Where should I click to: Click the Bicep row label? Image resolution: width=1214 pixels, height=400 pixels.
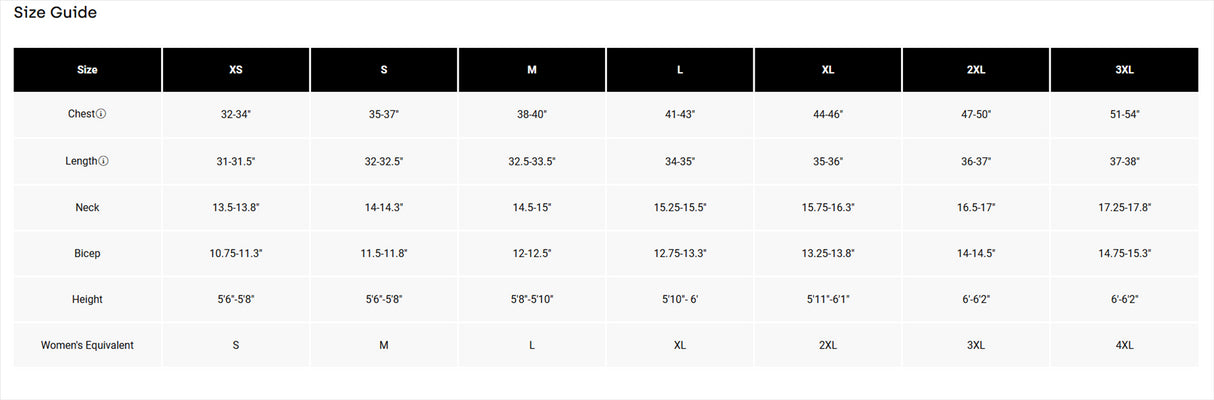tap(87, 253)
